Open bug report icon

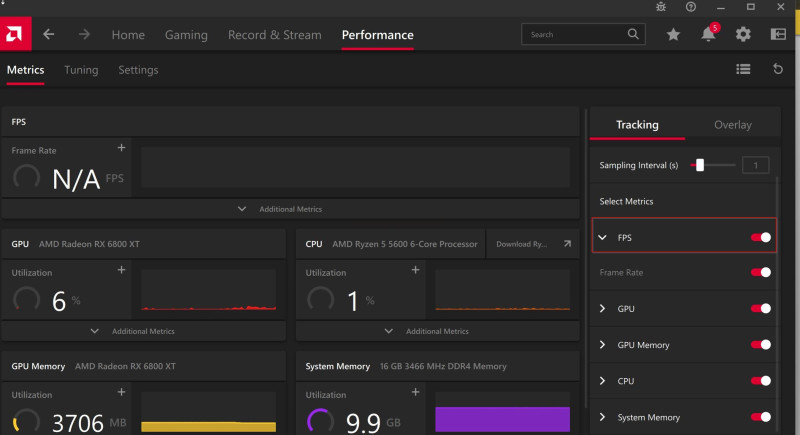coord(661,7)
